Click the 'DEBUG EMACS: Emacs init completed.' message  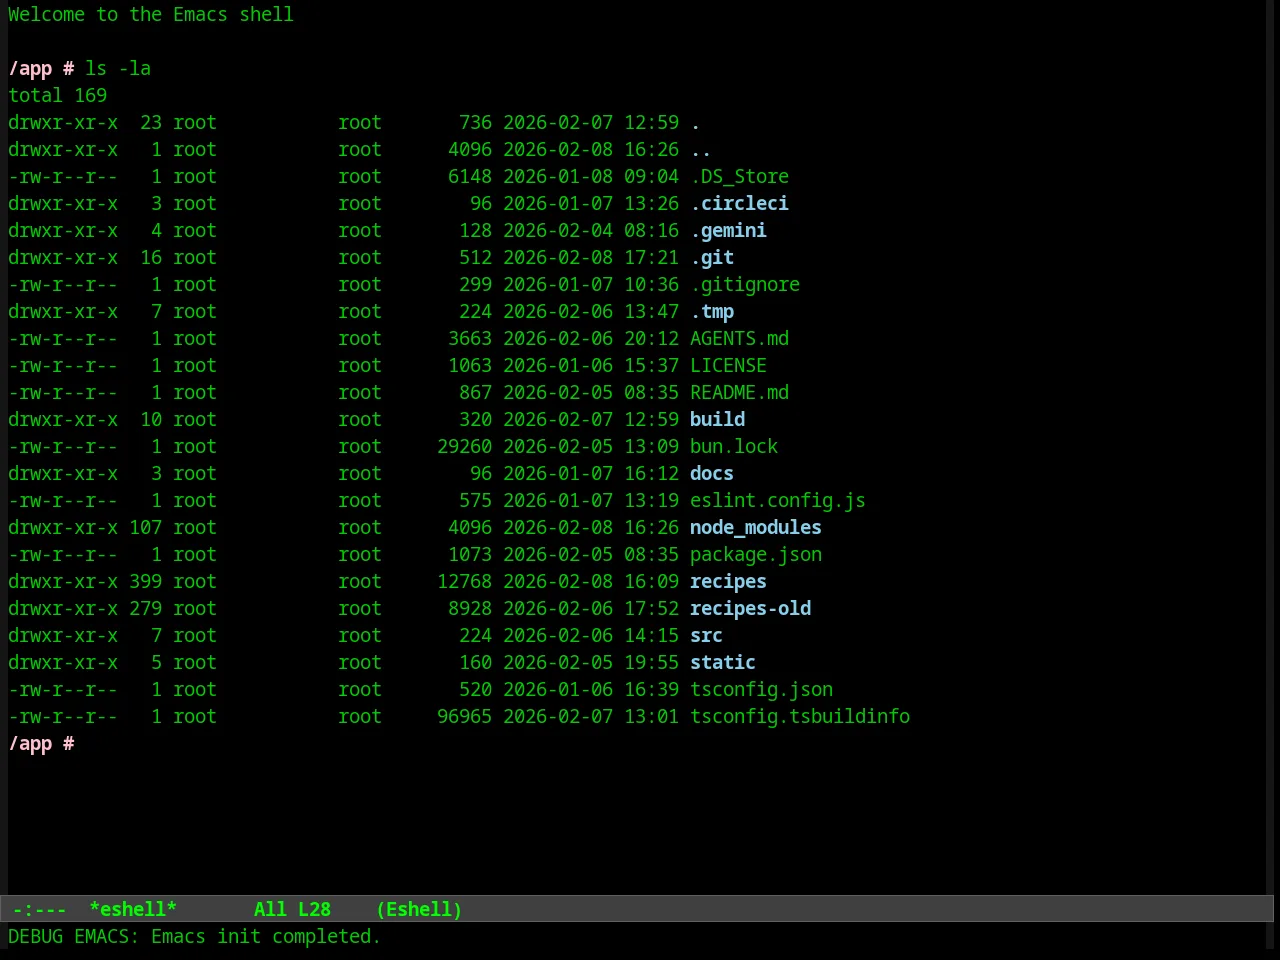[194, 936]
